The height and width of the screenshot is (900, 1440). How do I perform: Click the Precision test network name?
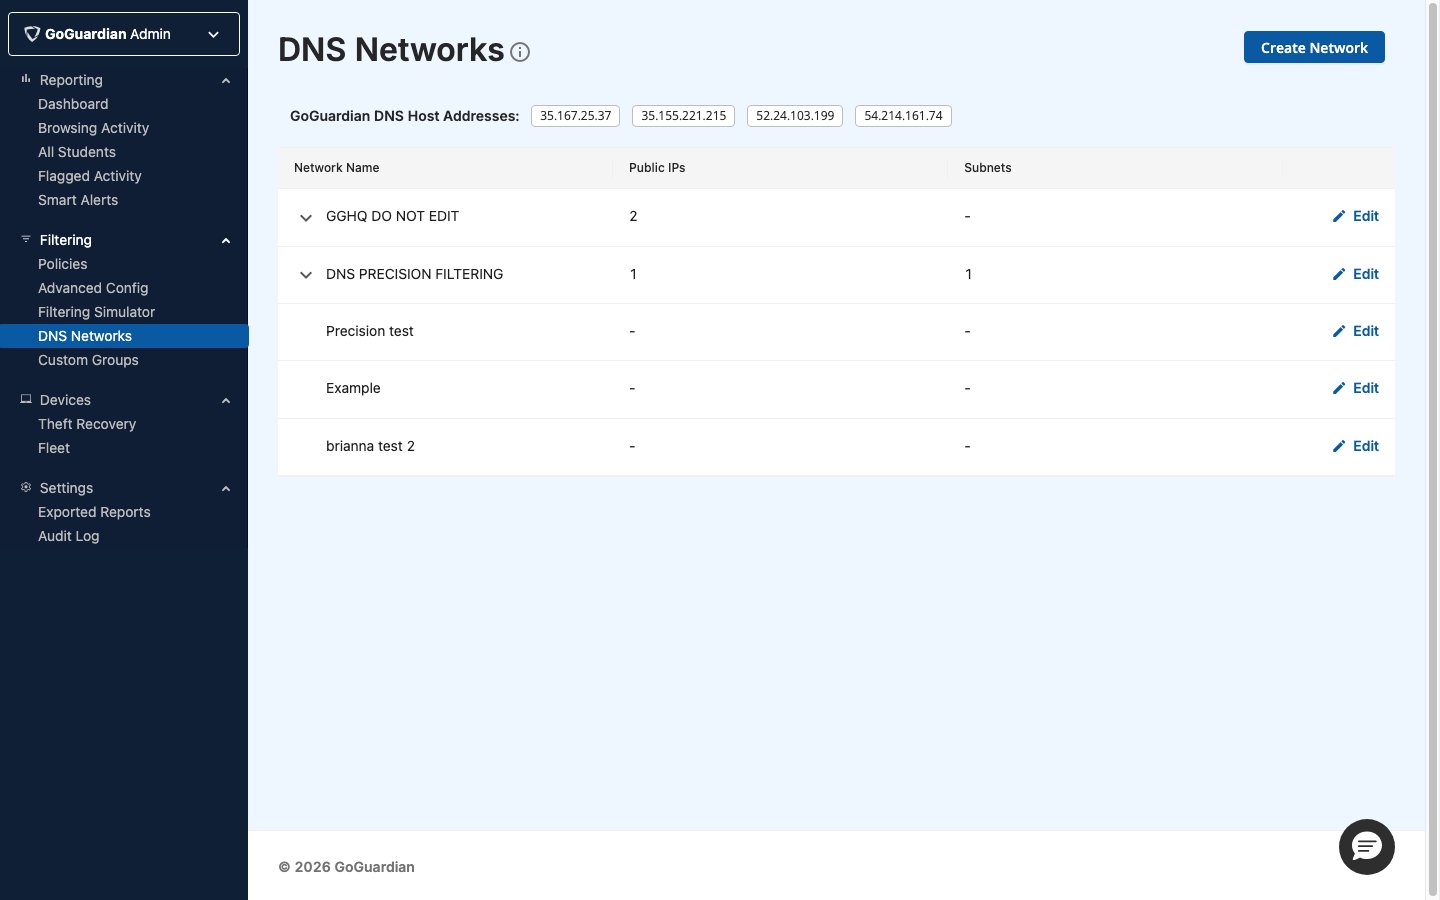(370, 331)
